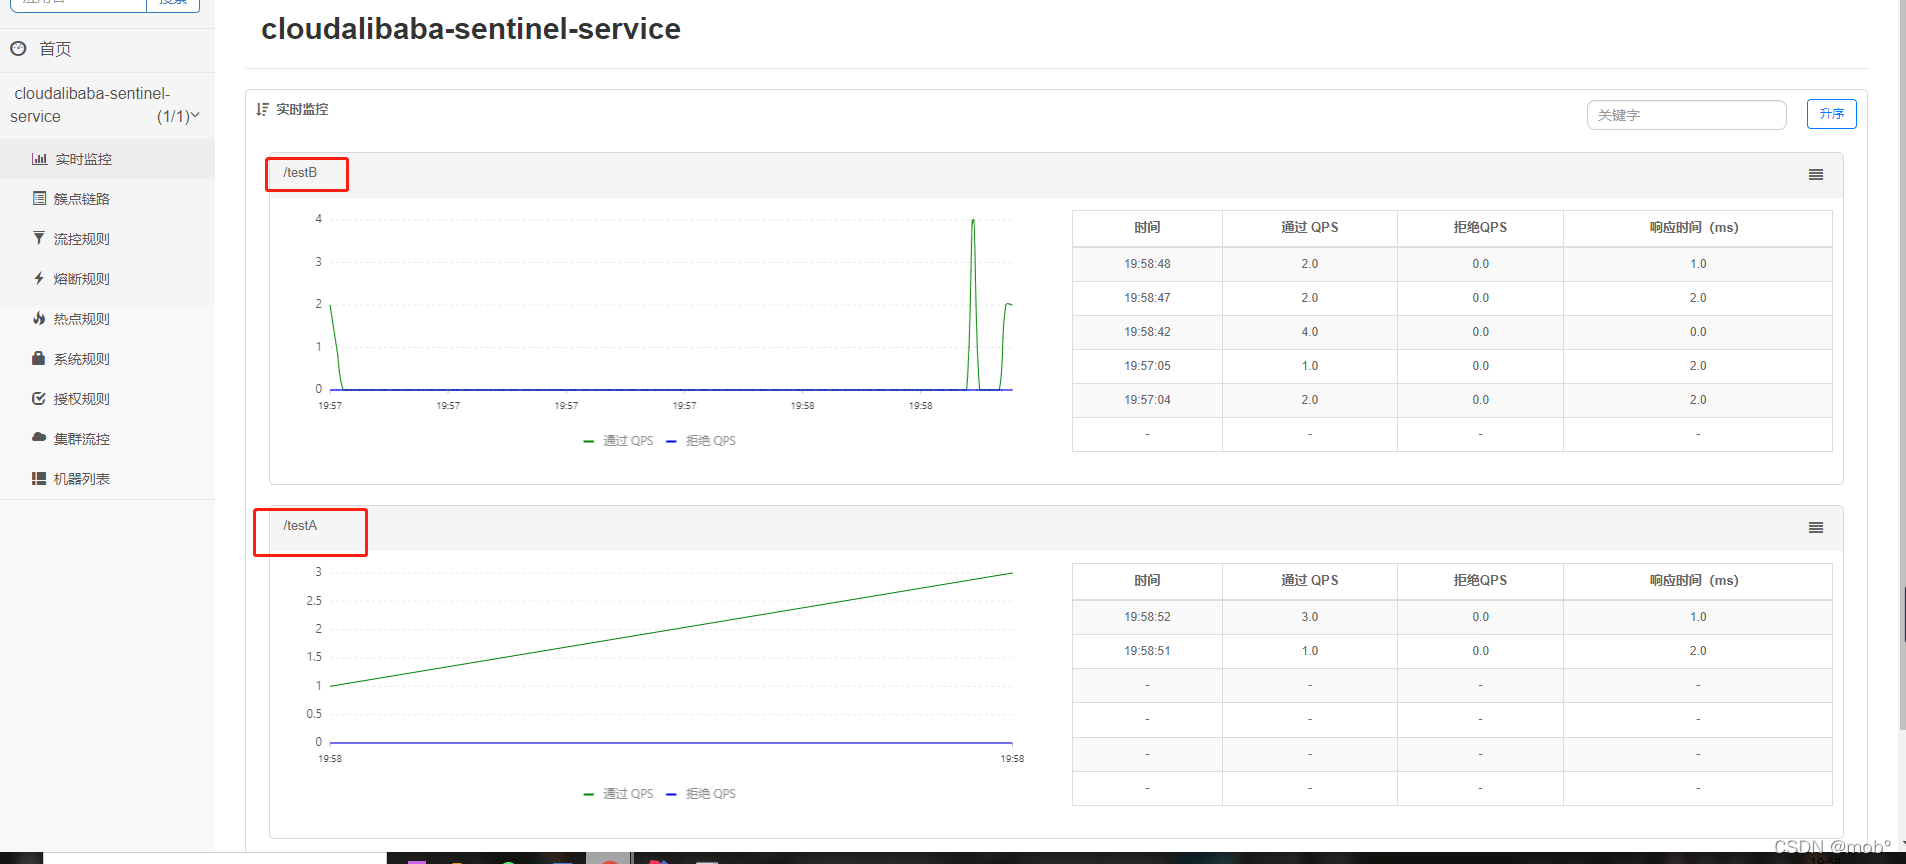The height and width of the screenshot is (864, 1906).
Task: Select 实时监控 in the sidebar
Action: 83,159
